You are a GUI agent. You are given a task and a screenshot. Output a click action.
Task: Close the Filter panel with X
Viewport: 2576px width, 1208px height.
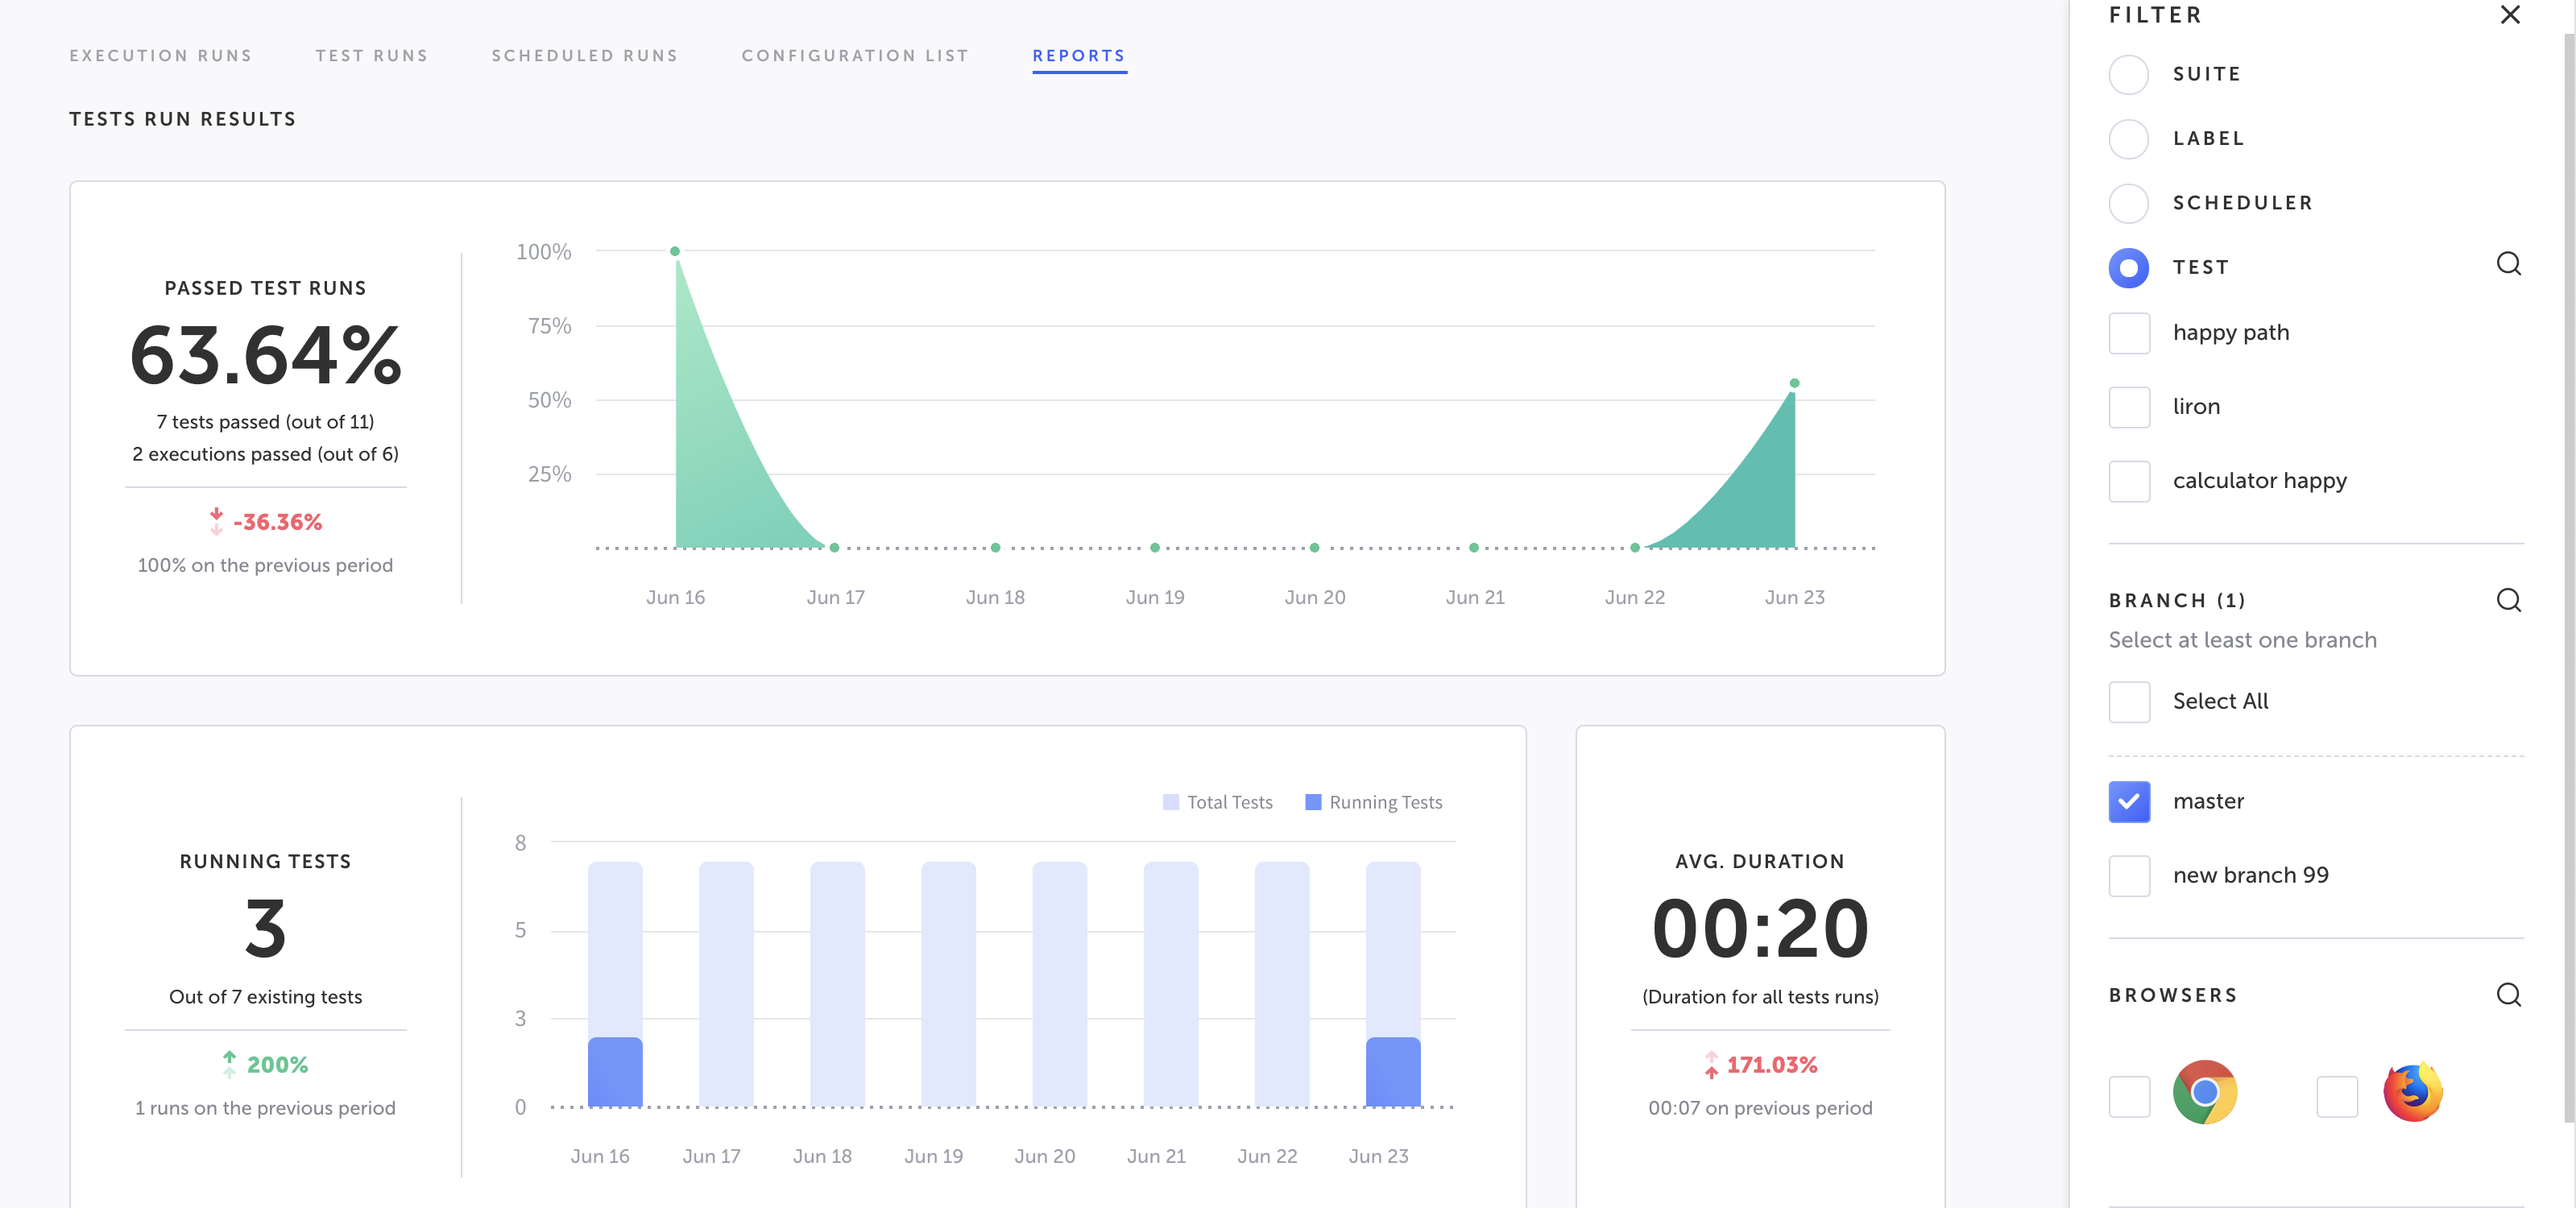tap(2509, 15)
